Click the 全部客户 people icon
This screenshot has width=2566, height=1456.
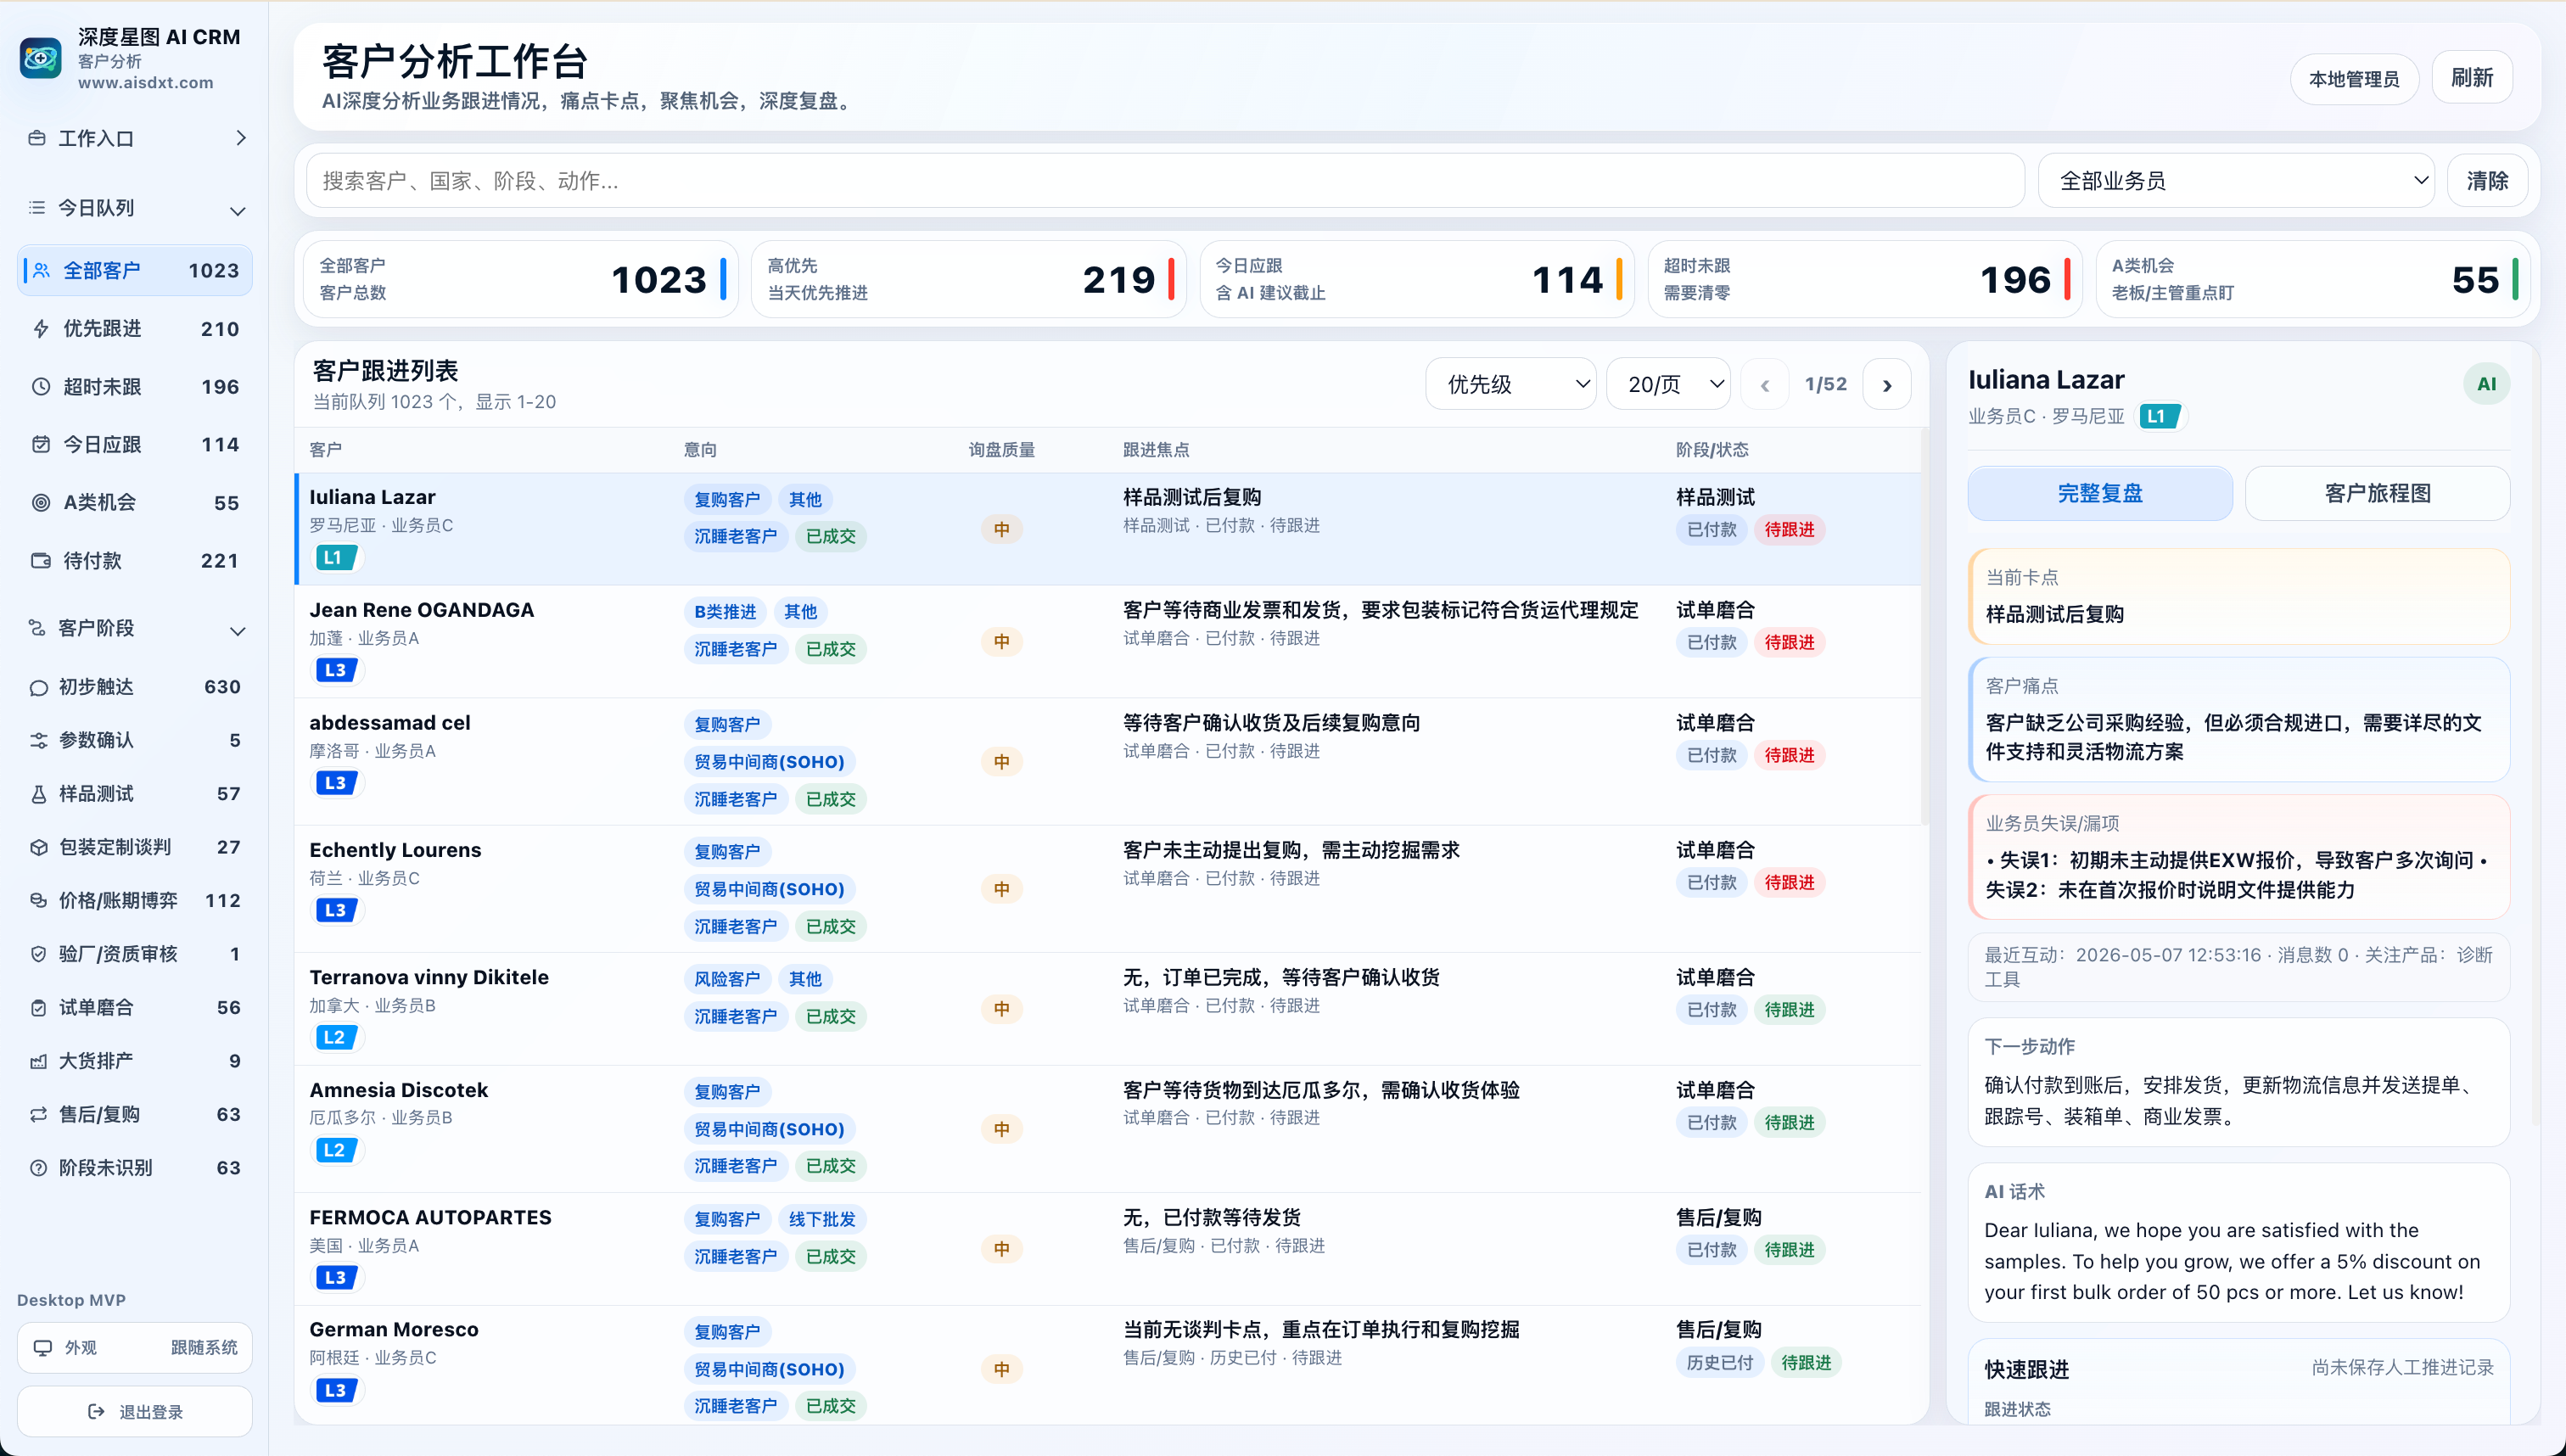41,270
